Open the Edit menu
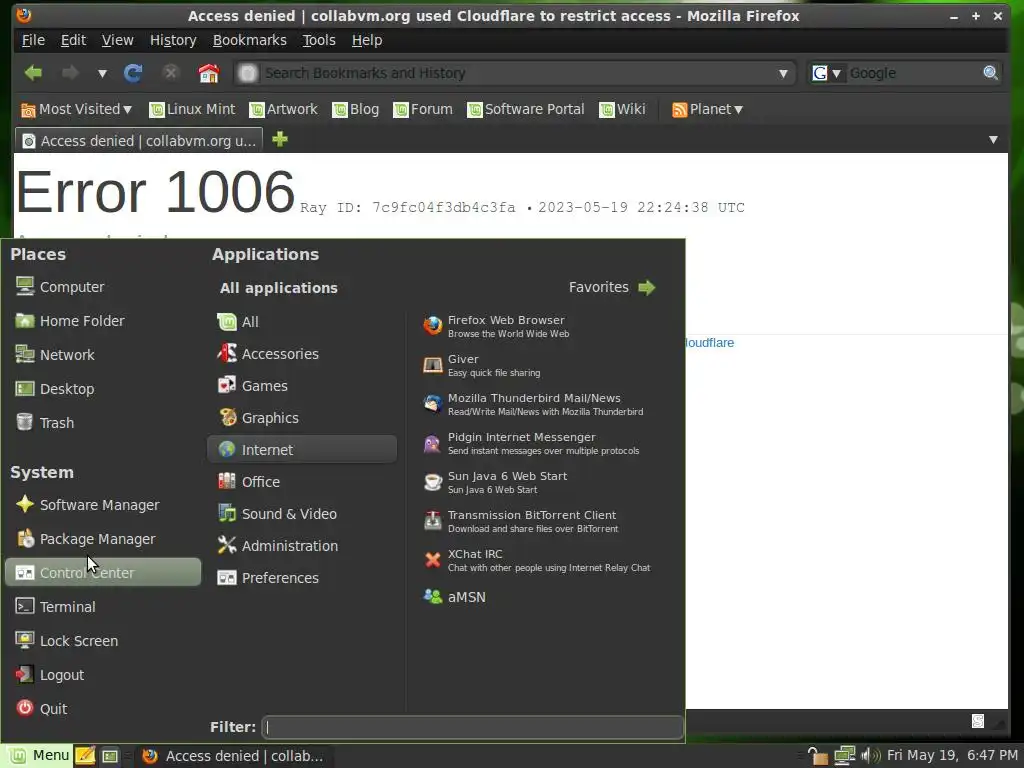The image size is (1024, 768). [x=73, y=40]
